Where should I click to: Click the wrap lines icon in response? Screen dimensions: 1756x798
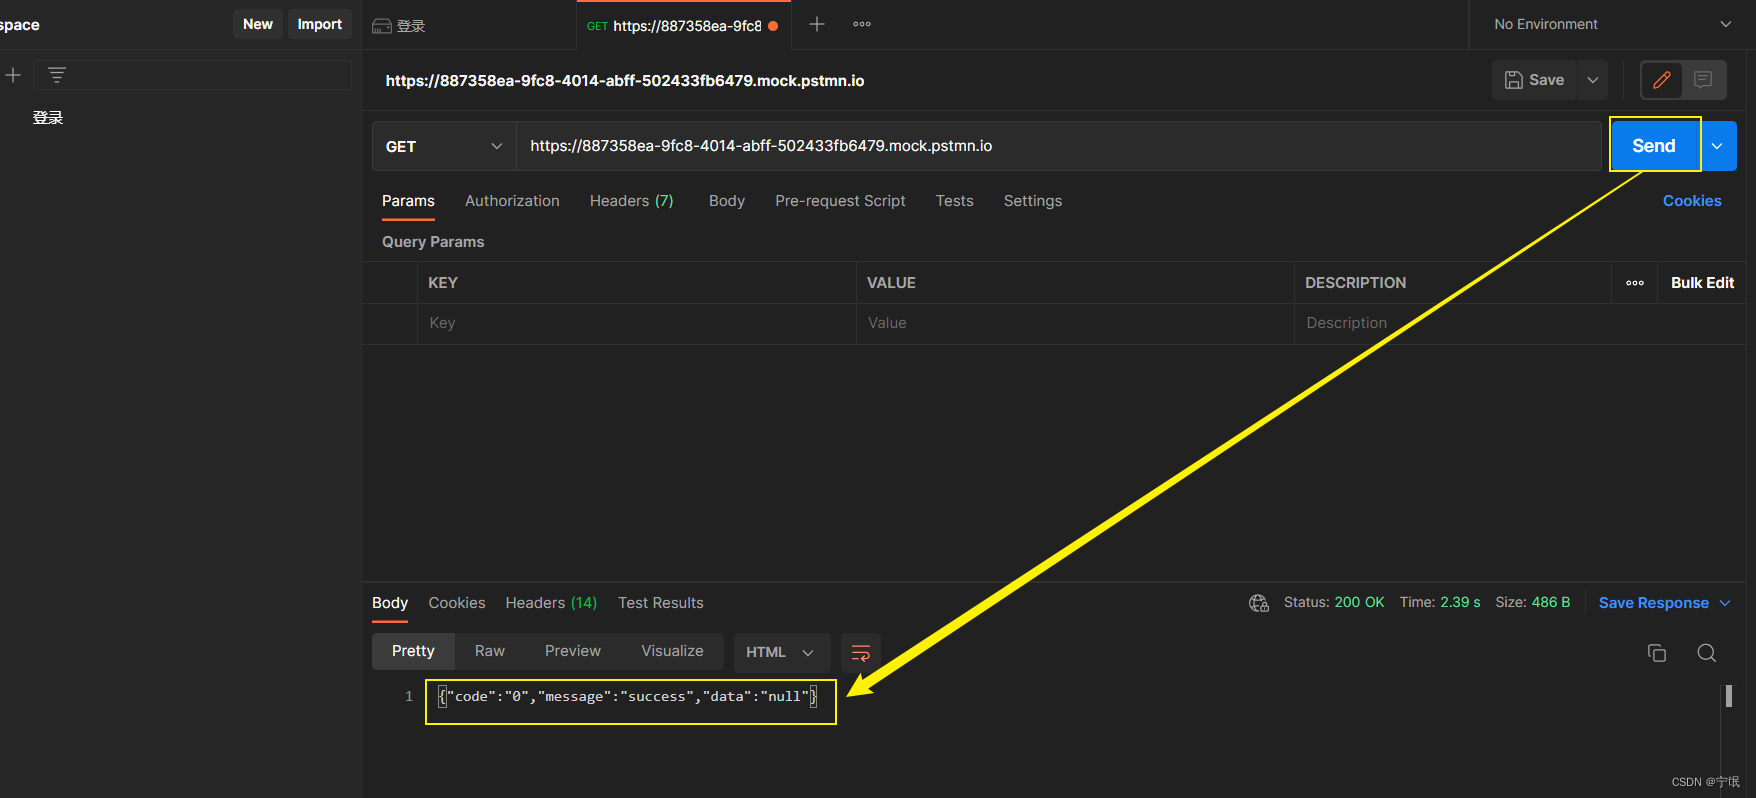(x=860, y=652)
